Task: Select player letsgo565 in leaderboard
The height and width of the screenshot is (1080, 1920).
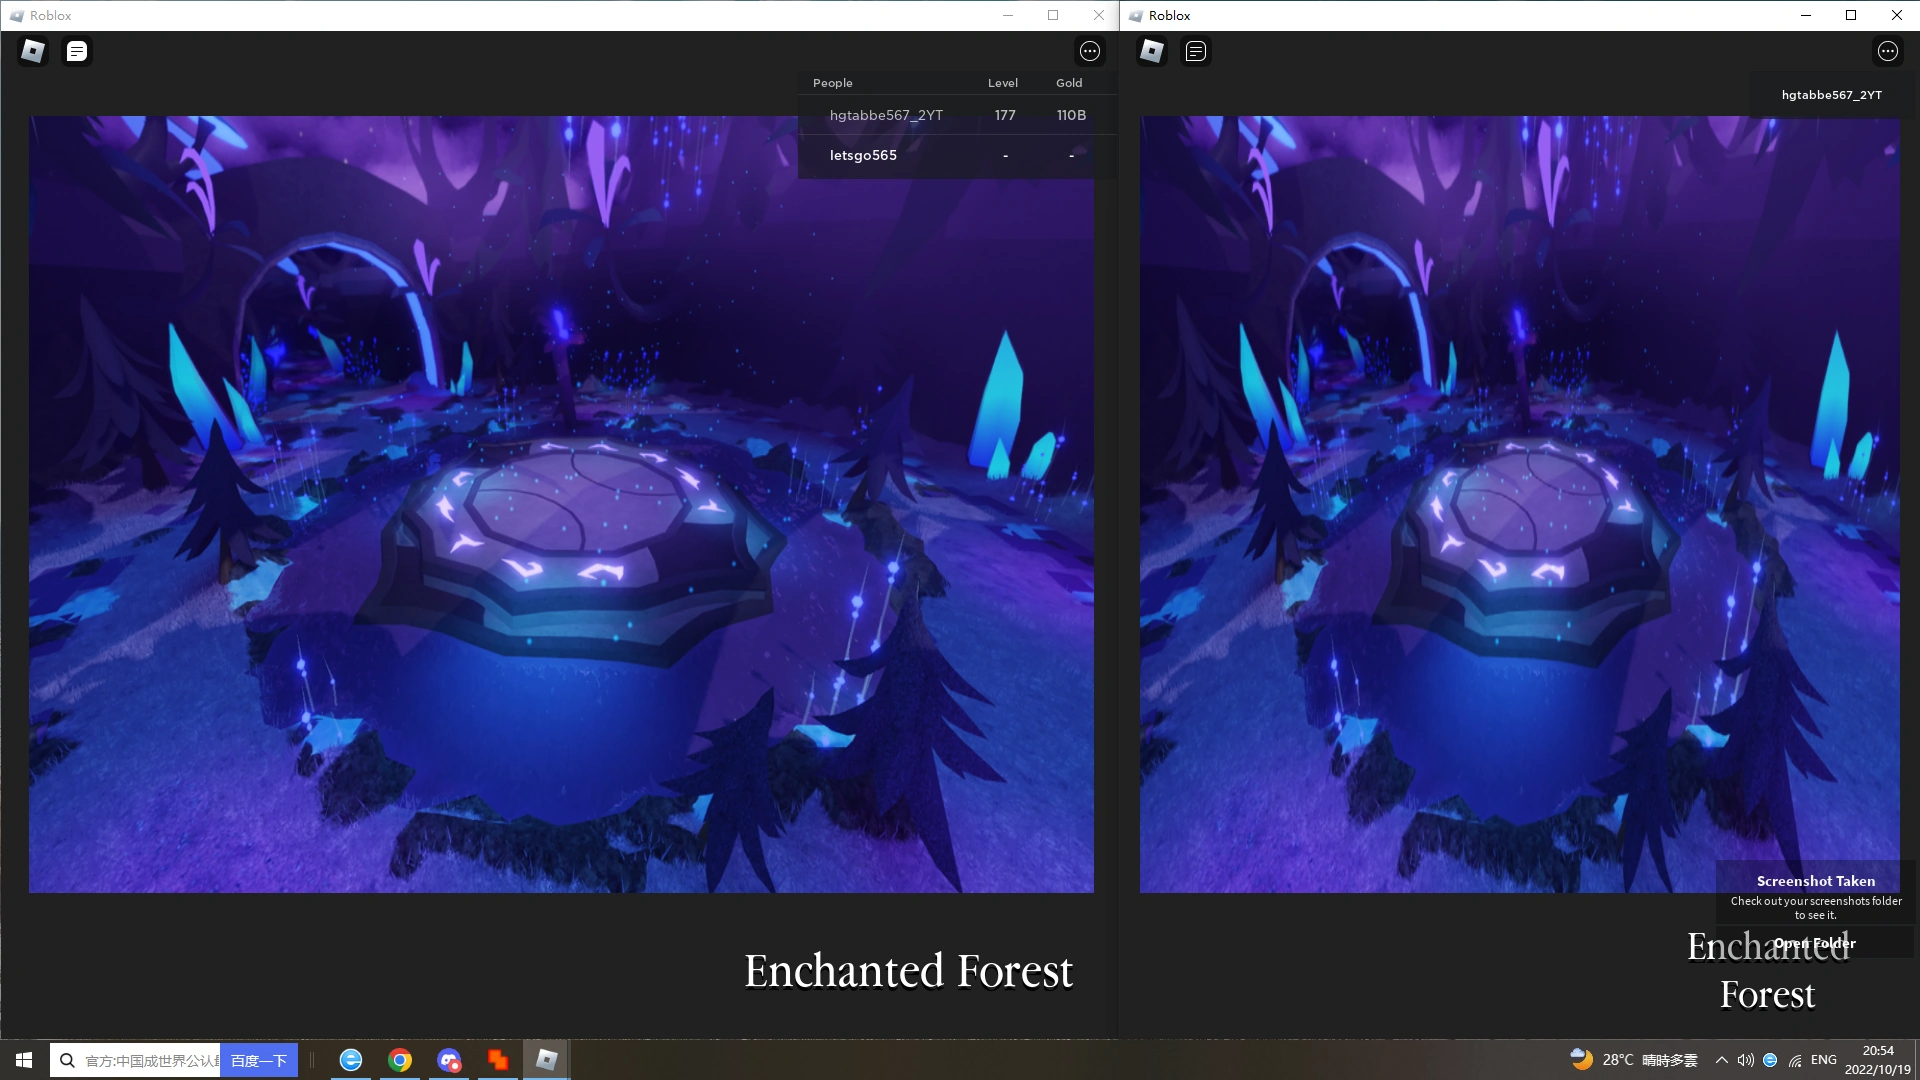Action: pyautogui.click(x=863, y=155)
